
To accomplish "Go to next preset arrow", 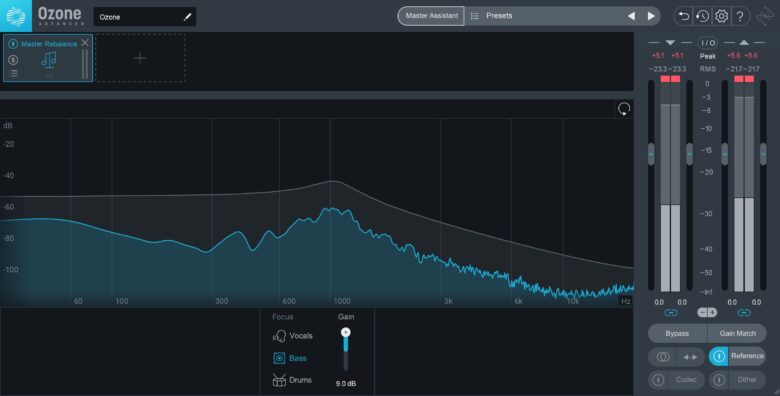I will click(651, 16).
